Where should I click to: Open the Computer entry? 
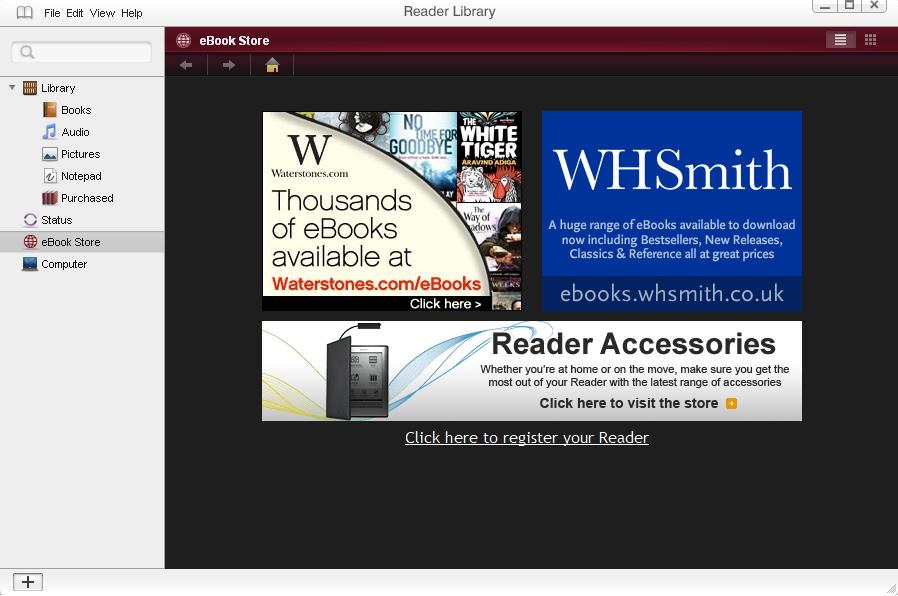coord(64,264)
